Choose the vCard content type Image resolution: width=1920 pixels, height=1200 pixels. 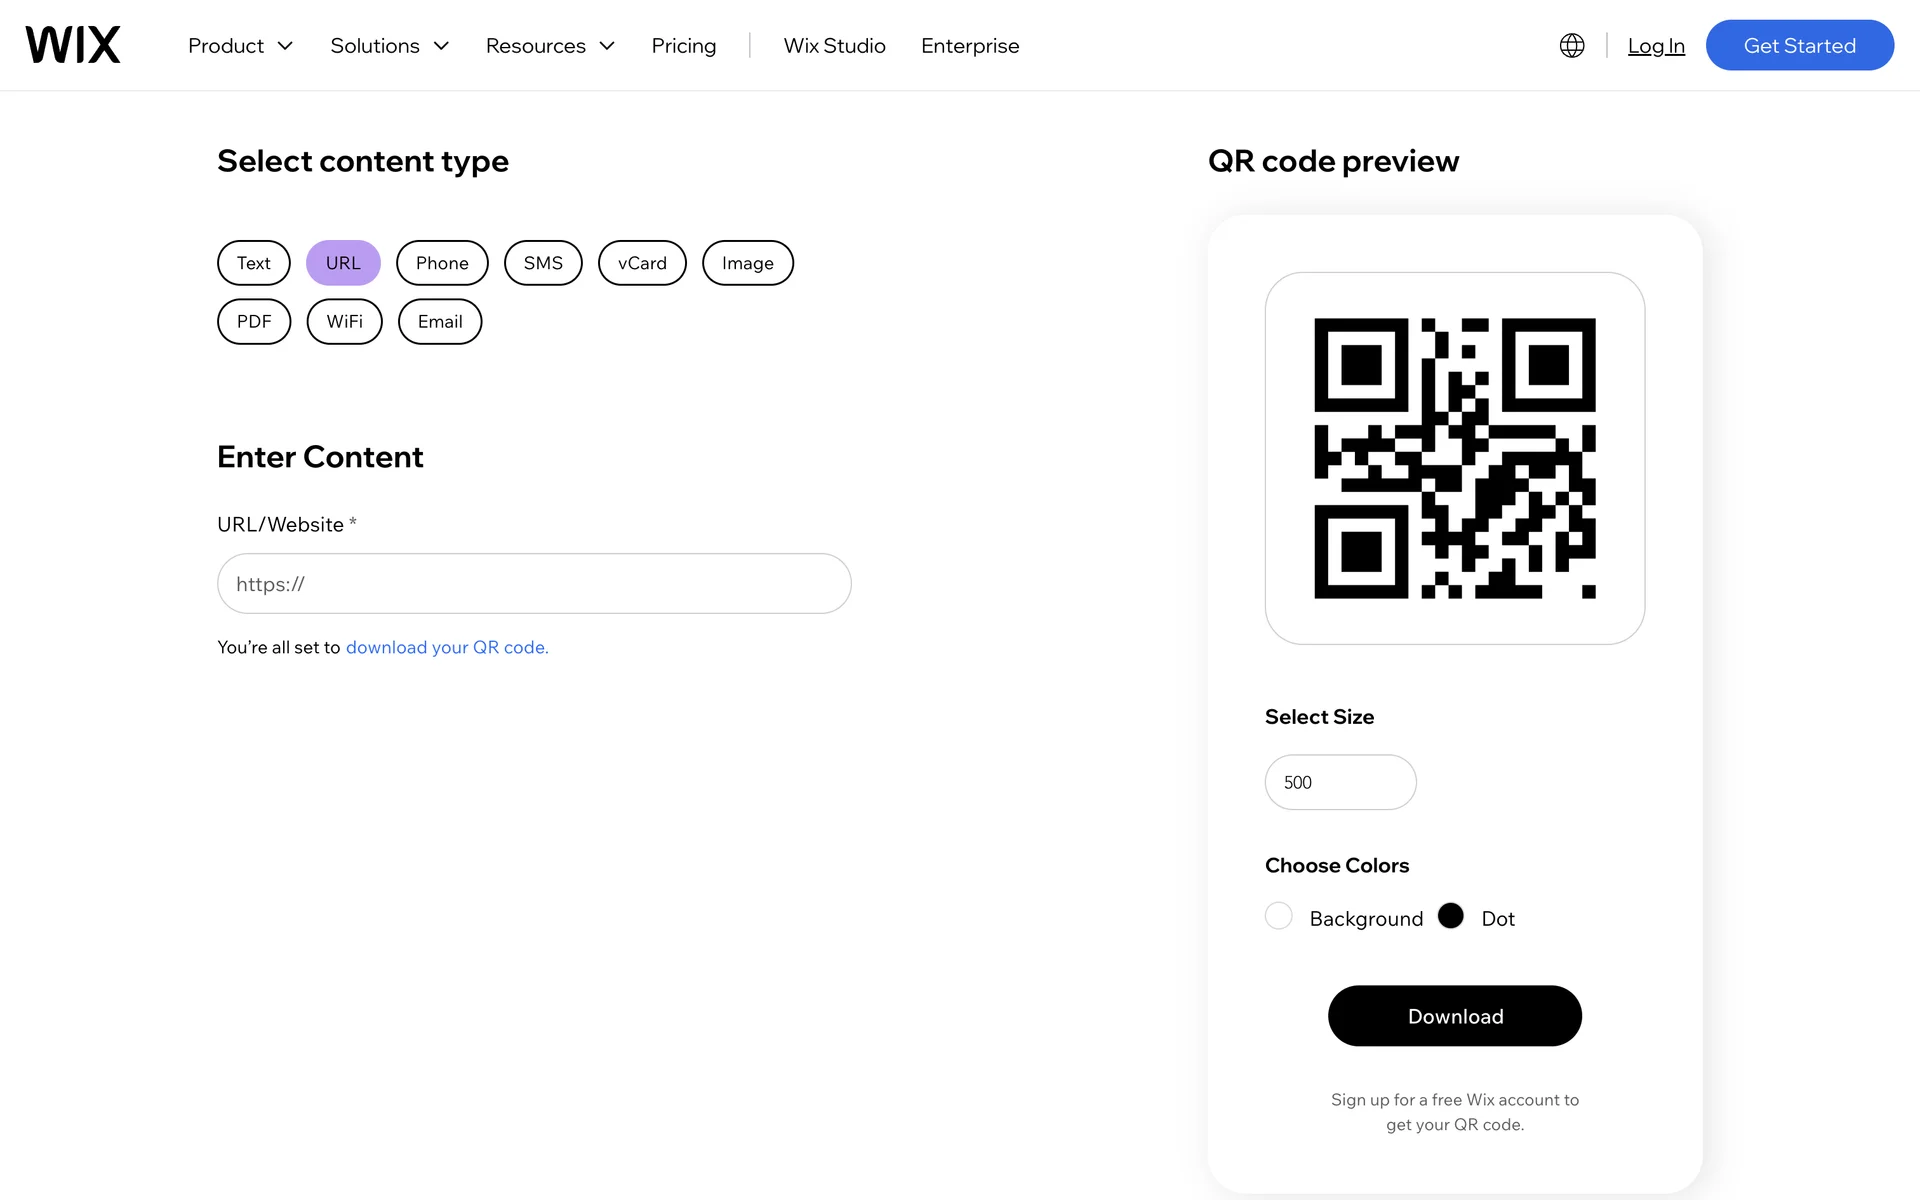point(642,263)
